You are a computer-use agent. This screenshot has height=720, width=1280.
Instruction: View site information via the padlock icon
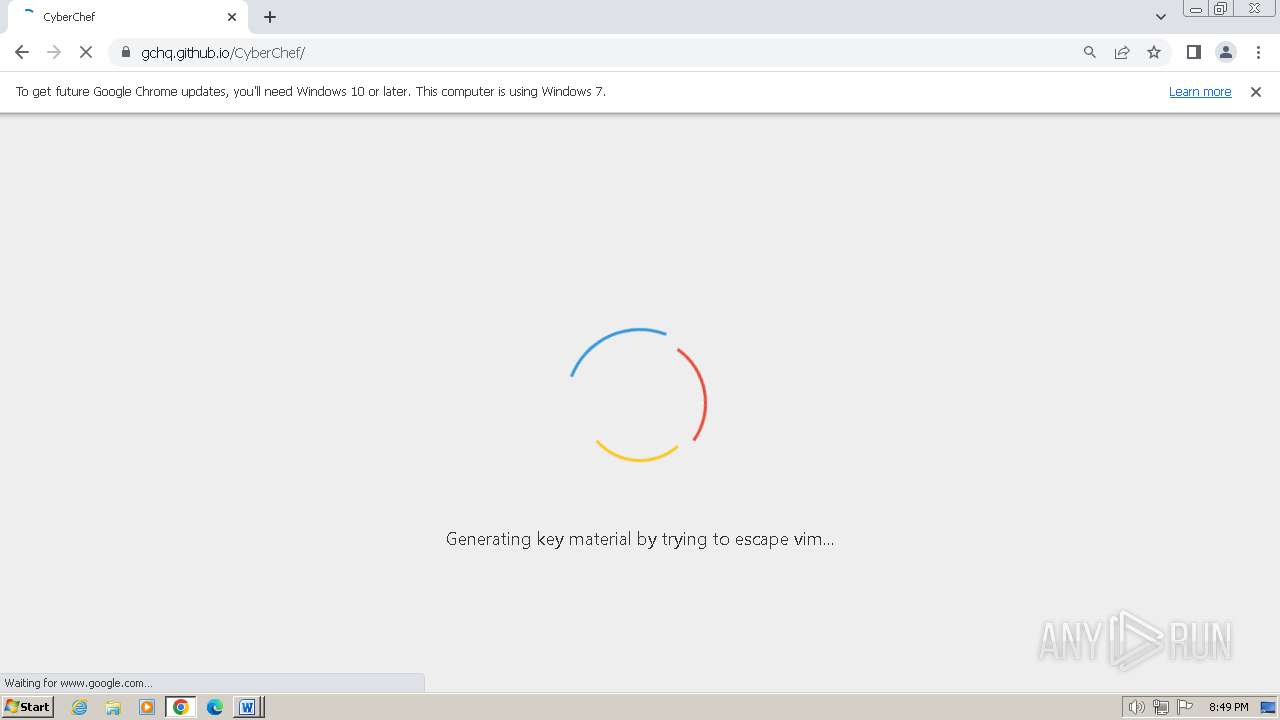(126, 52)
